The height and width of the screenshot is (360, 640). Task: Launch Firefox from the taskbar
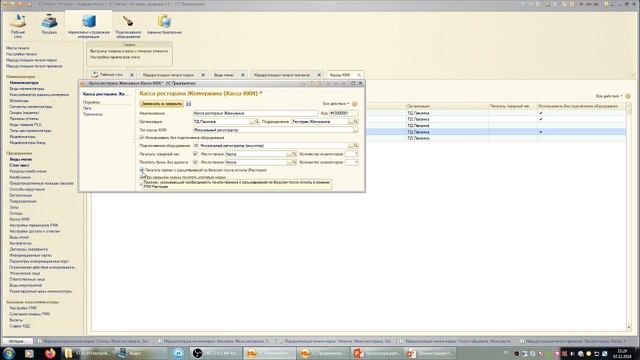[x=50, y=353]
